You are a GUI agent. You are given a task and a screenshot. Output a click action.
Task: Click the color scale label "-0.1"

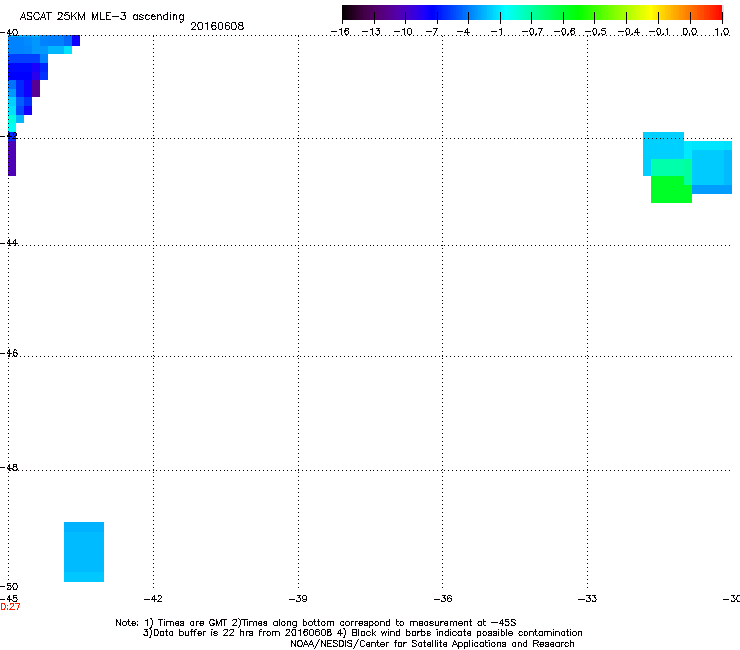(659, 32)
